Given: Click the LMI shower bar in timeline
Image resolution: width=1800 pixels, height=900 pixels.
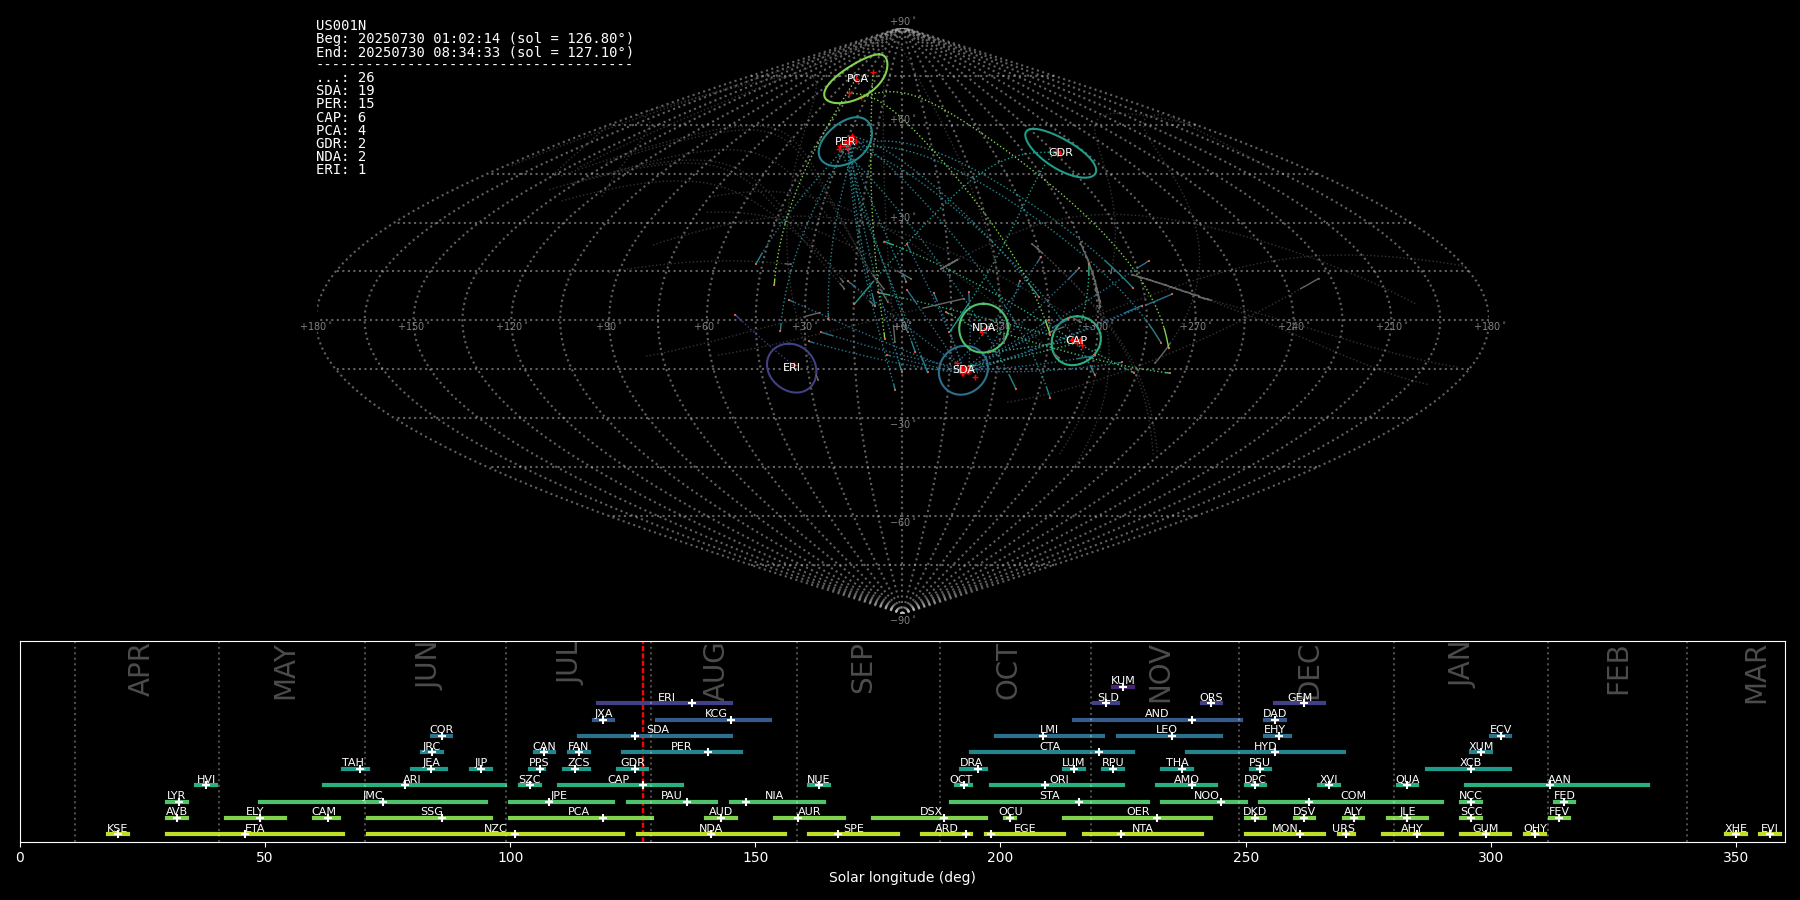Looking at the screenshot, I should 1049,736.
